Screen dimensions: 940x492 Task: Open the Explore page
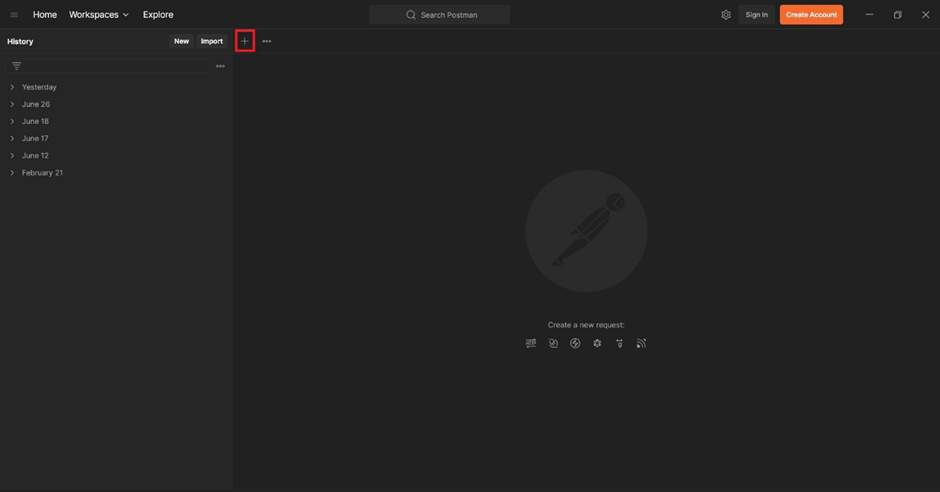tap(158, 15)
